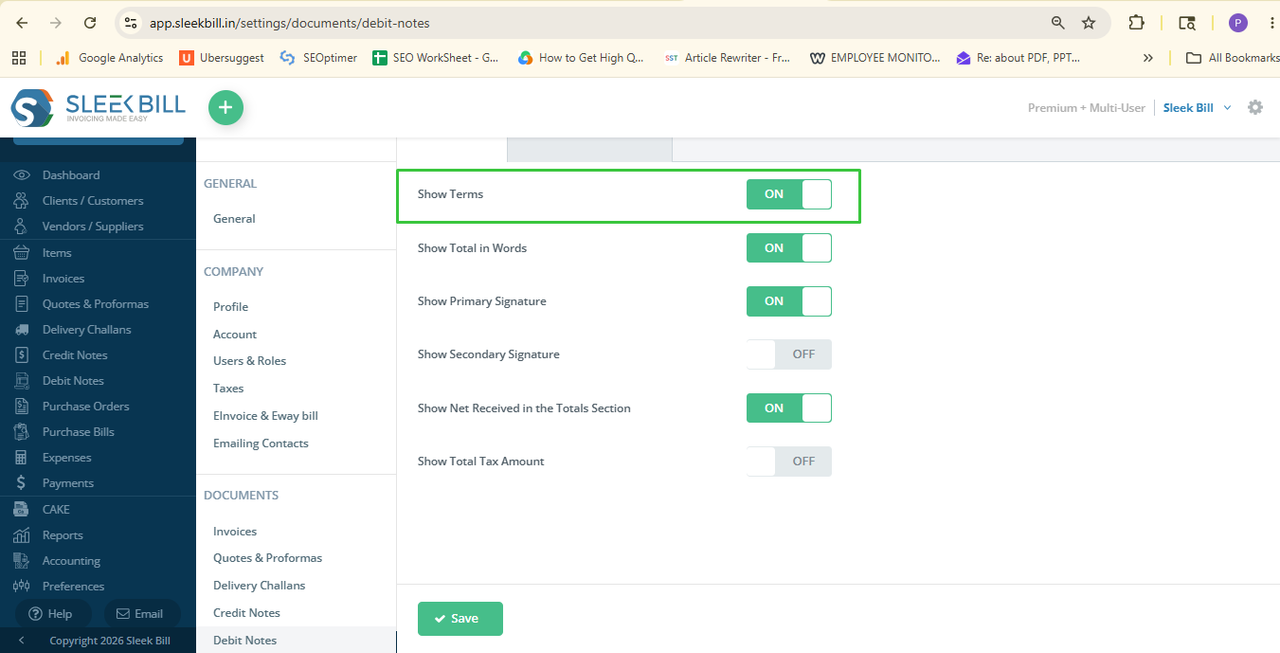Open All Bookmarks folder

[1232, 58]
